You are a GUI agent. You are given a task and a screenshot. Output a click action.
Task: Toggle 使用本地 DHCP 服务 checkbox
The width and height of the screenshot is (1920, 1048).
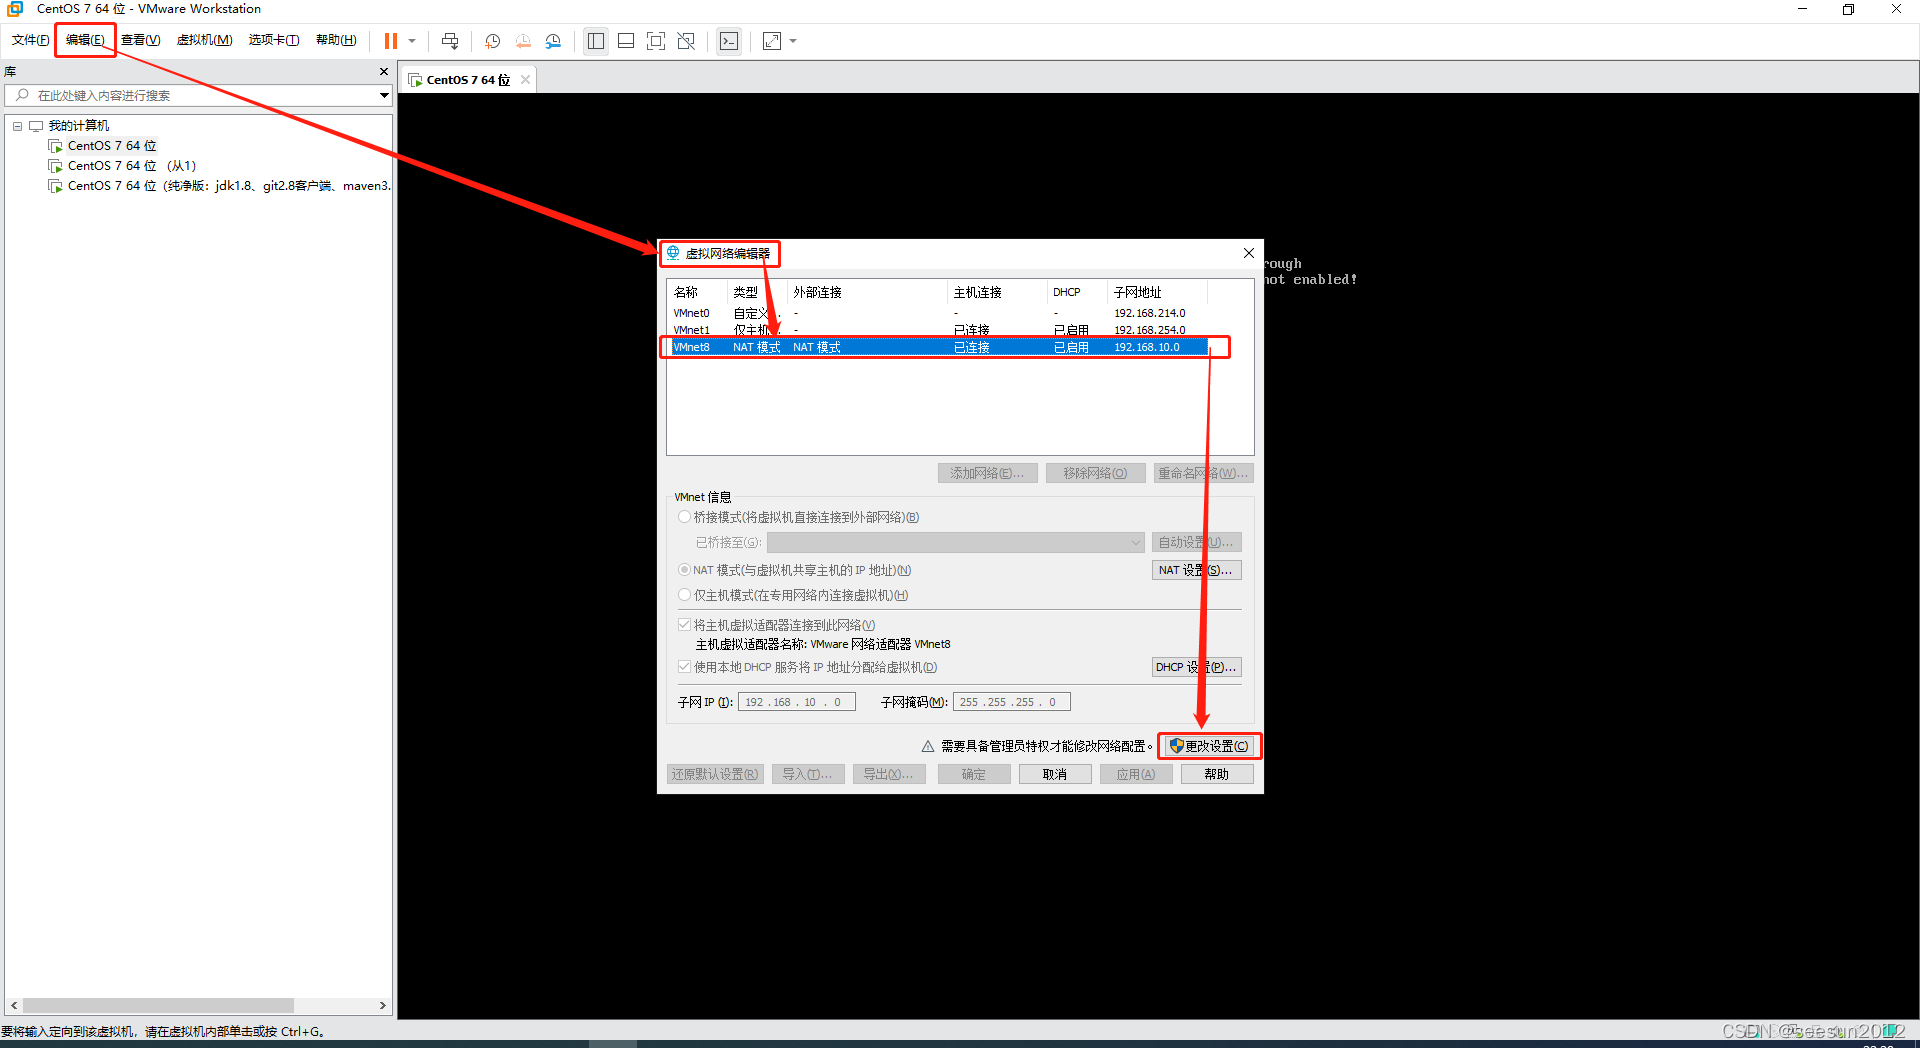click(x=685, y=667)
